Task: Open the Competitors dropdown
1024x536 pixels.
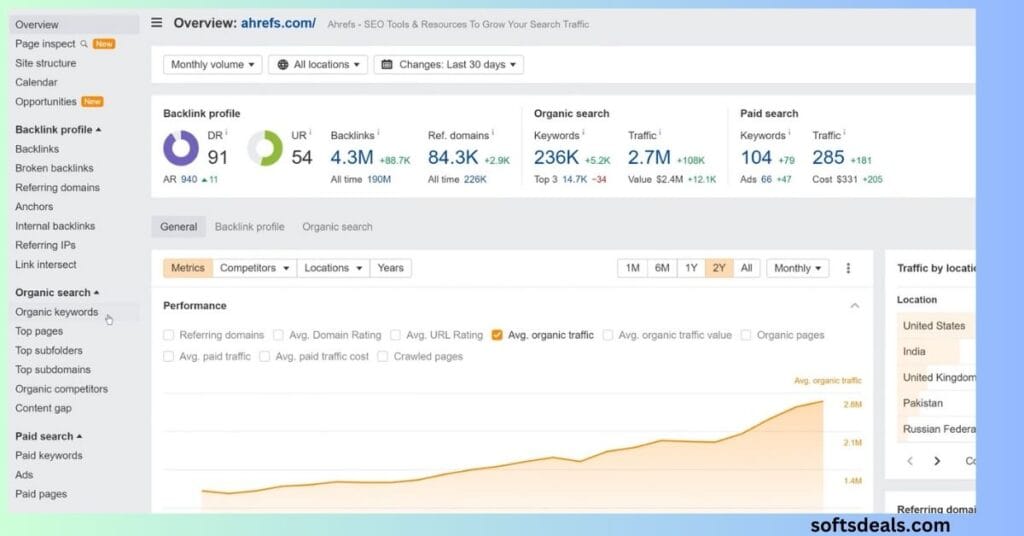Action: (254, 268)
